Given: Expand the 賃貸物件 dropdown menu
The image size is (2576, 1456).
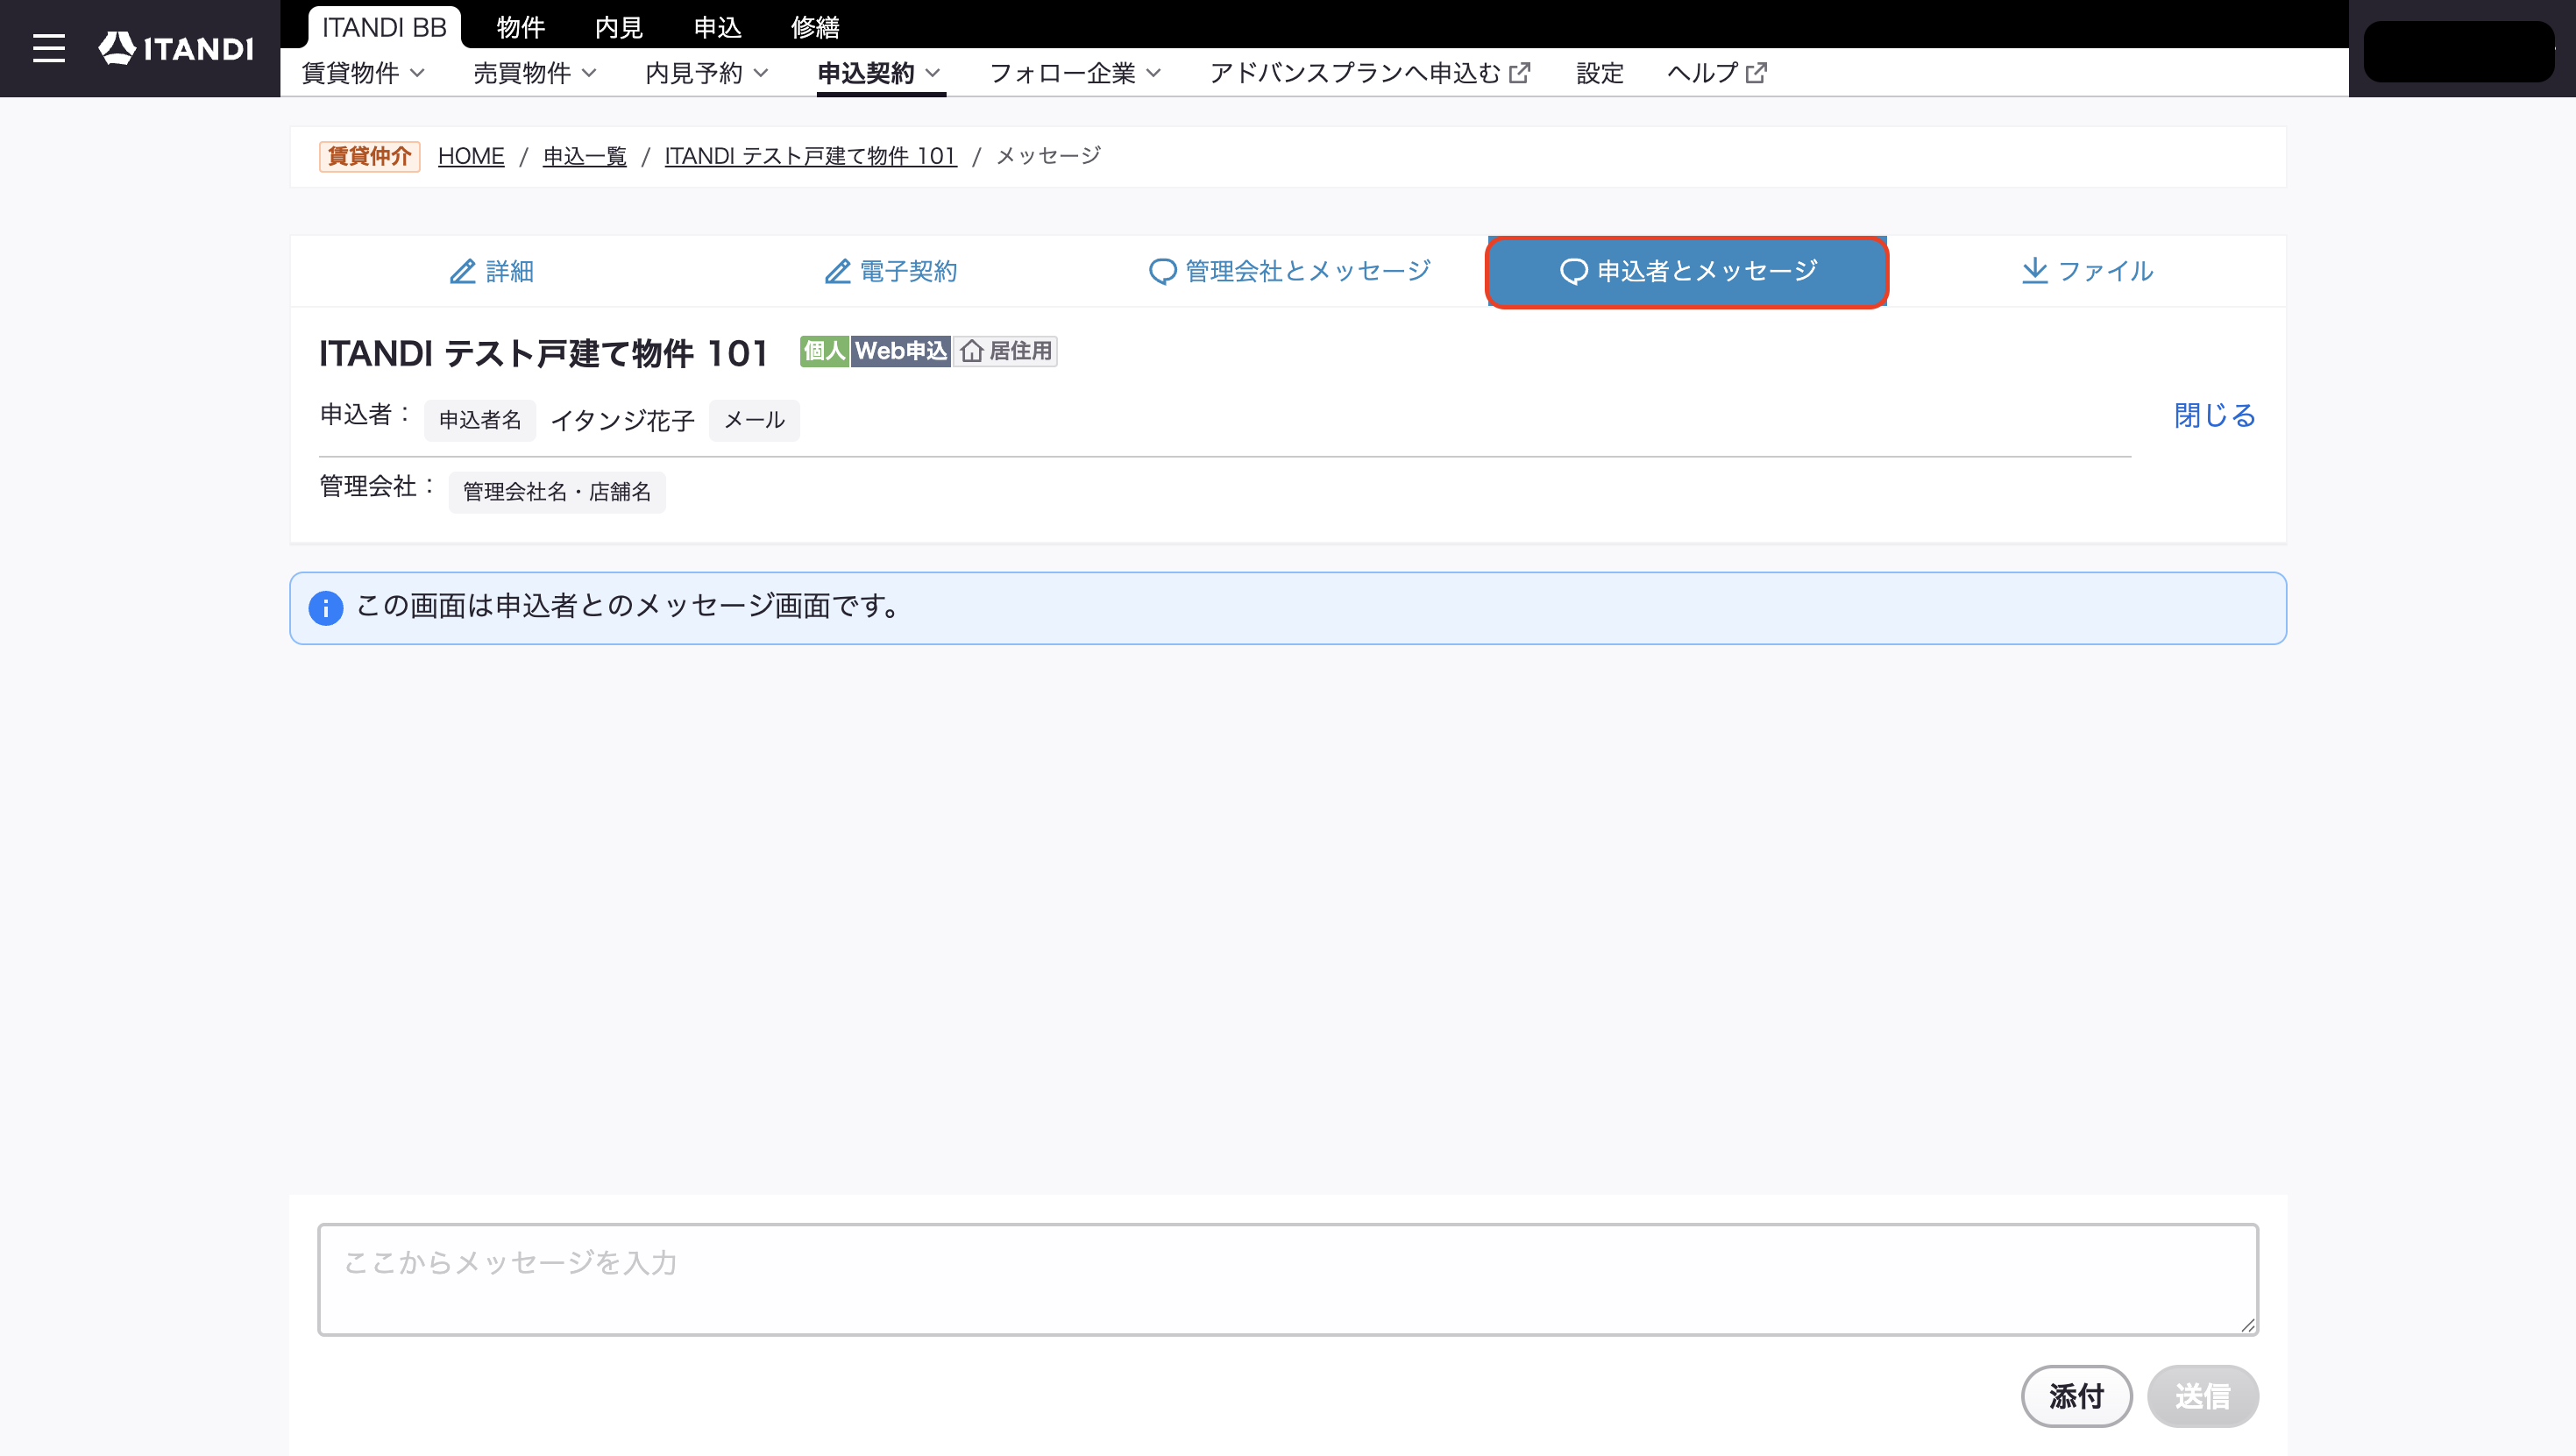Looking at the screenshot, I should pos(363,73).
